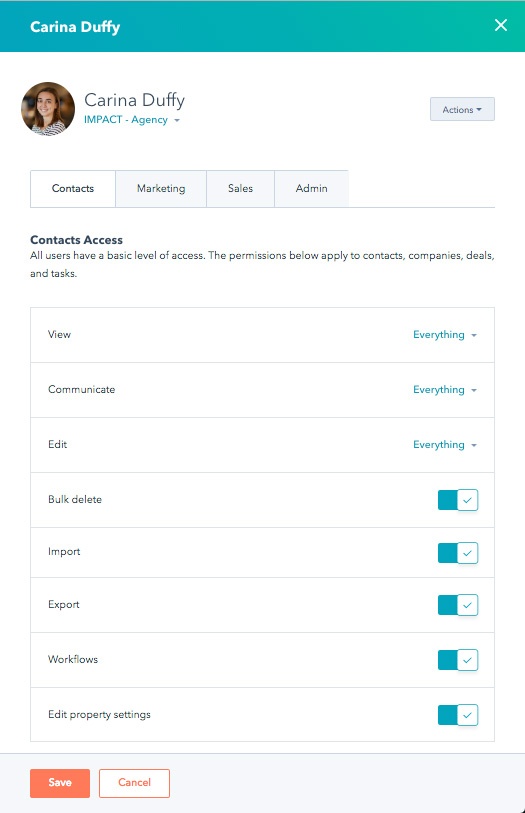The width and height of the screenshot is (525, 813).
Task: Switch to the Sales tab
Action: pos(240,189)
